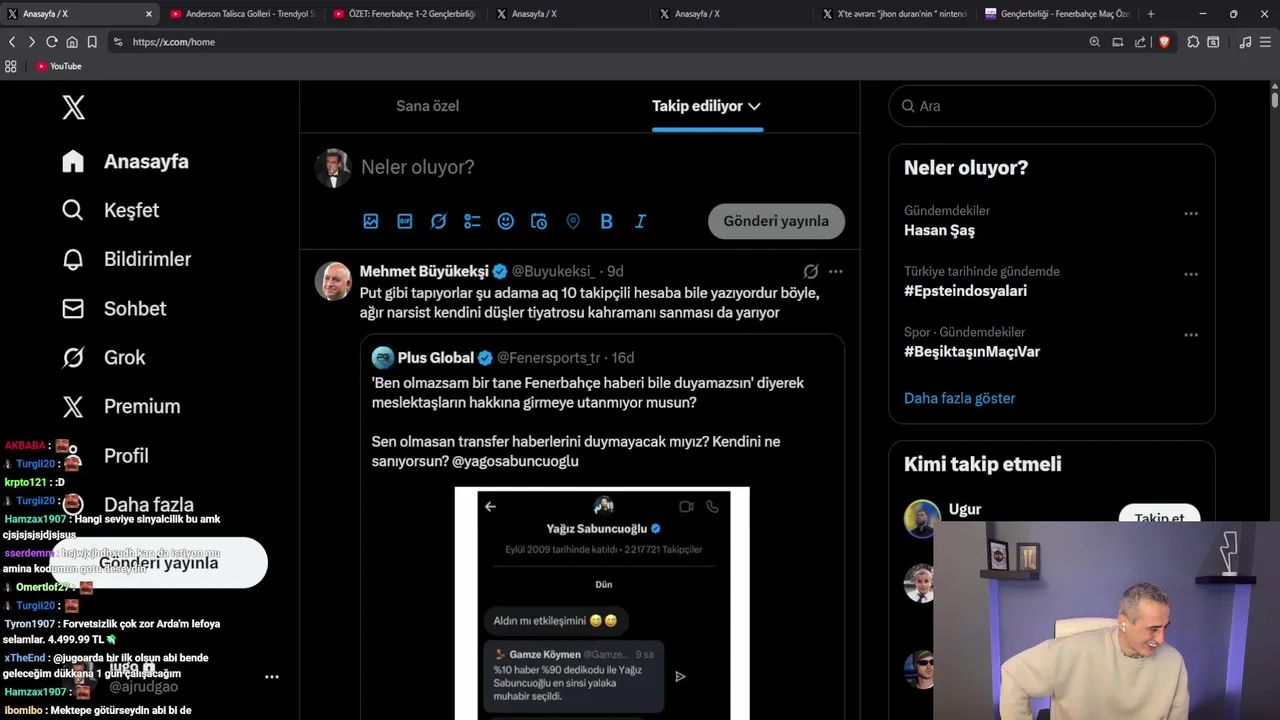Reload the page
Image resolution: width=1280 pixels, height=720 pixels.
(x=51, y=42)
